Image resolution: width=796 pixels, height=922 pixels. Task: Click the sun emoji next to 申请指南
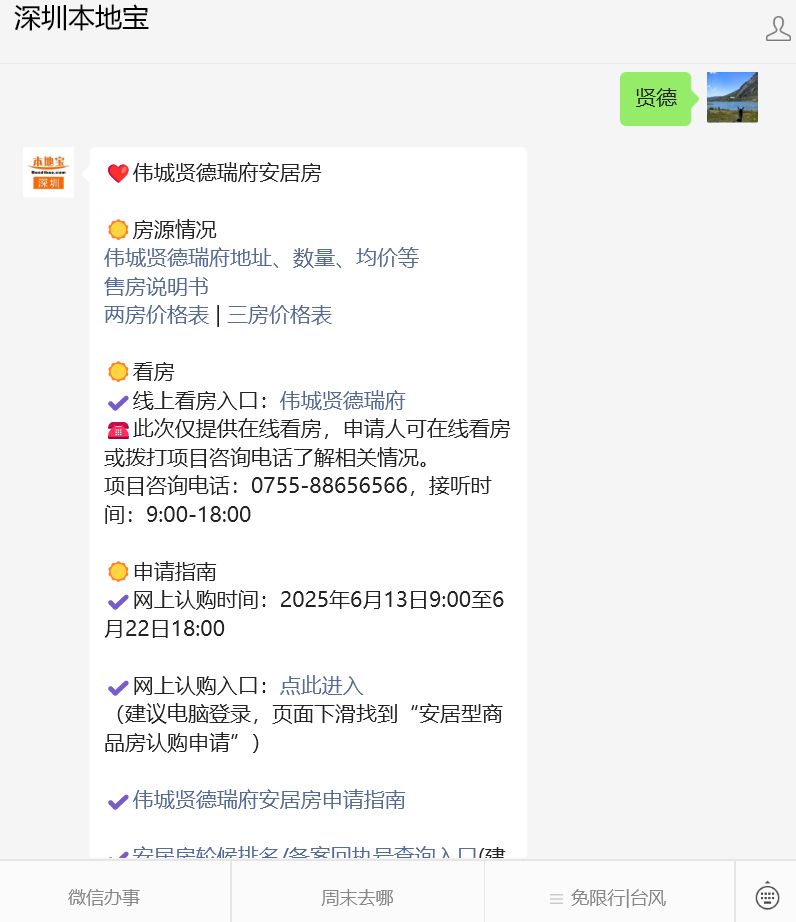tap(118, 572)
